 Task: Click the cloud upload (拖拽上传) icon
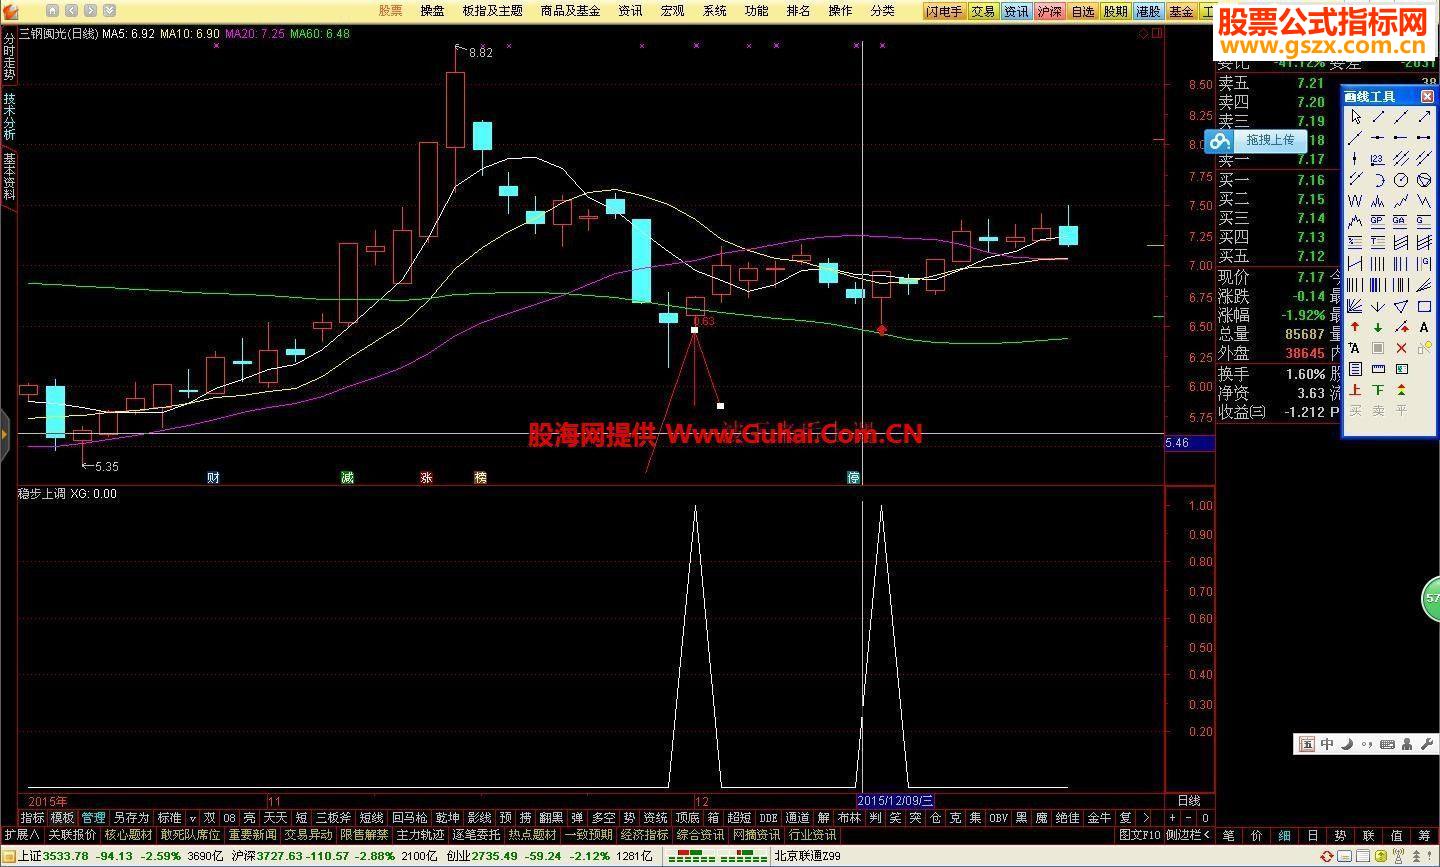(x=1220, y=141)
